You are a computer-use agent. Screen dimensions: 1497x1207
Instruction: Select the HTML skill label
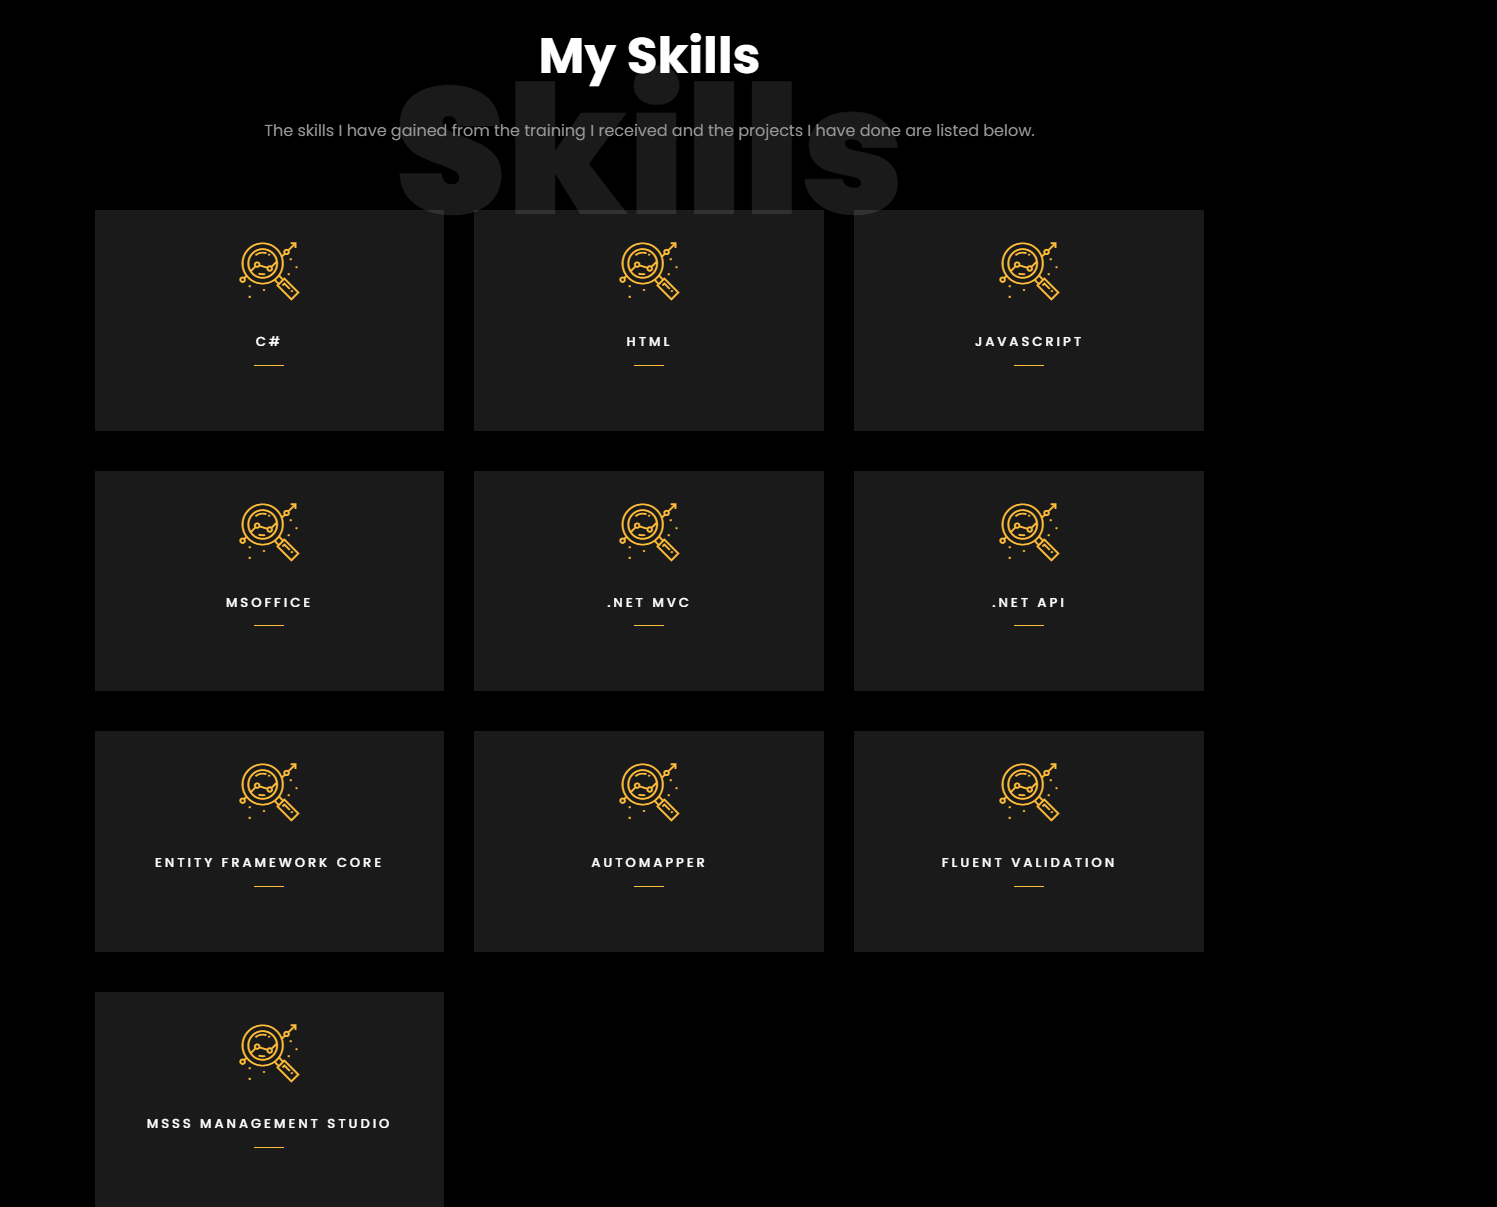[x=648, y=341]
